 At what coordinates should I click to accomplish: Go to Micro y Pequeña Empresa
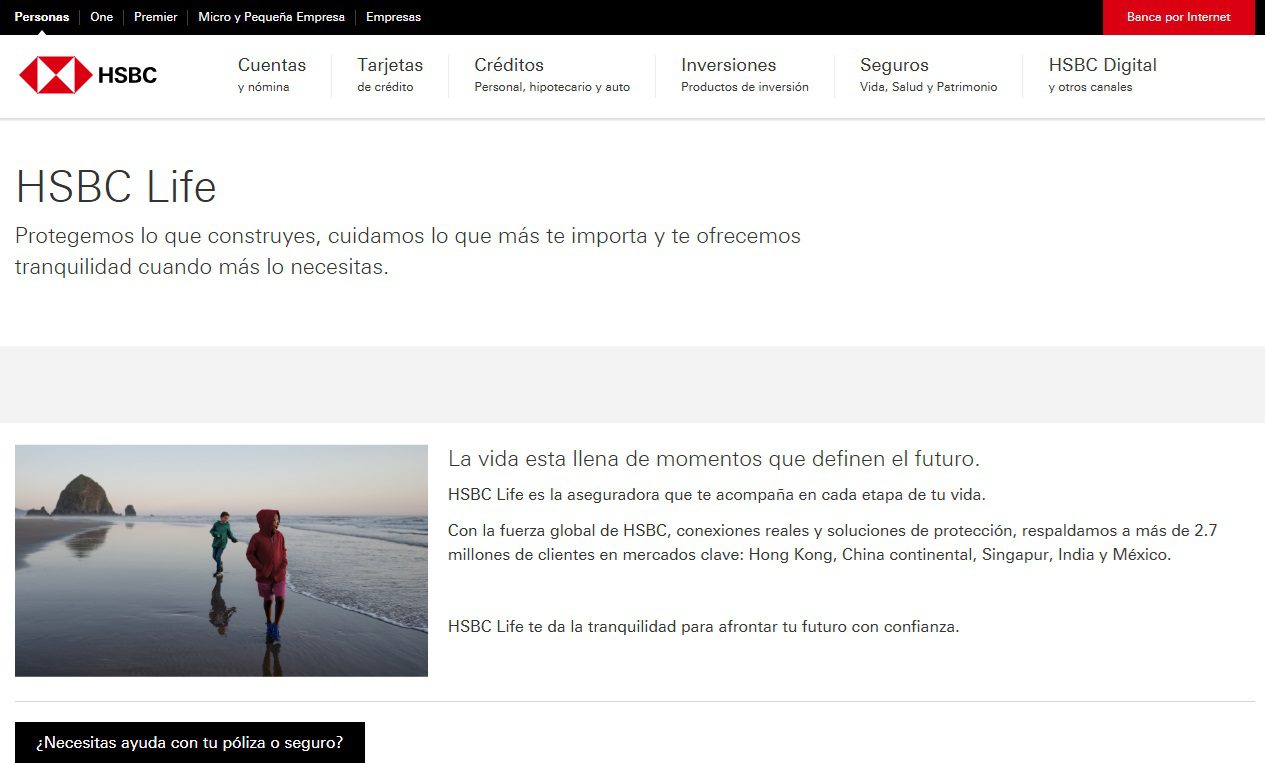tap(271, 17)
